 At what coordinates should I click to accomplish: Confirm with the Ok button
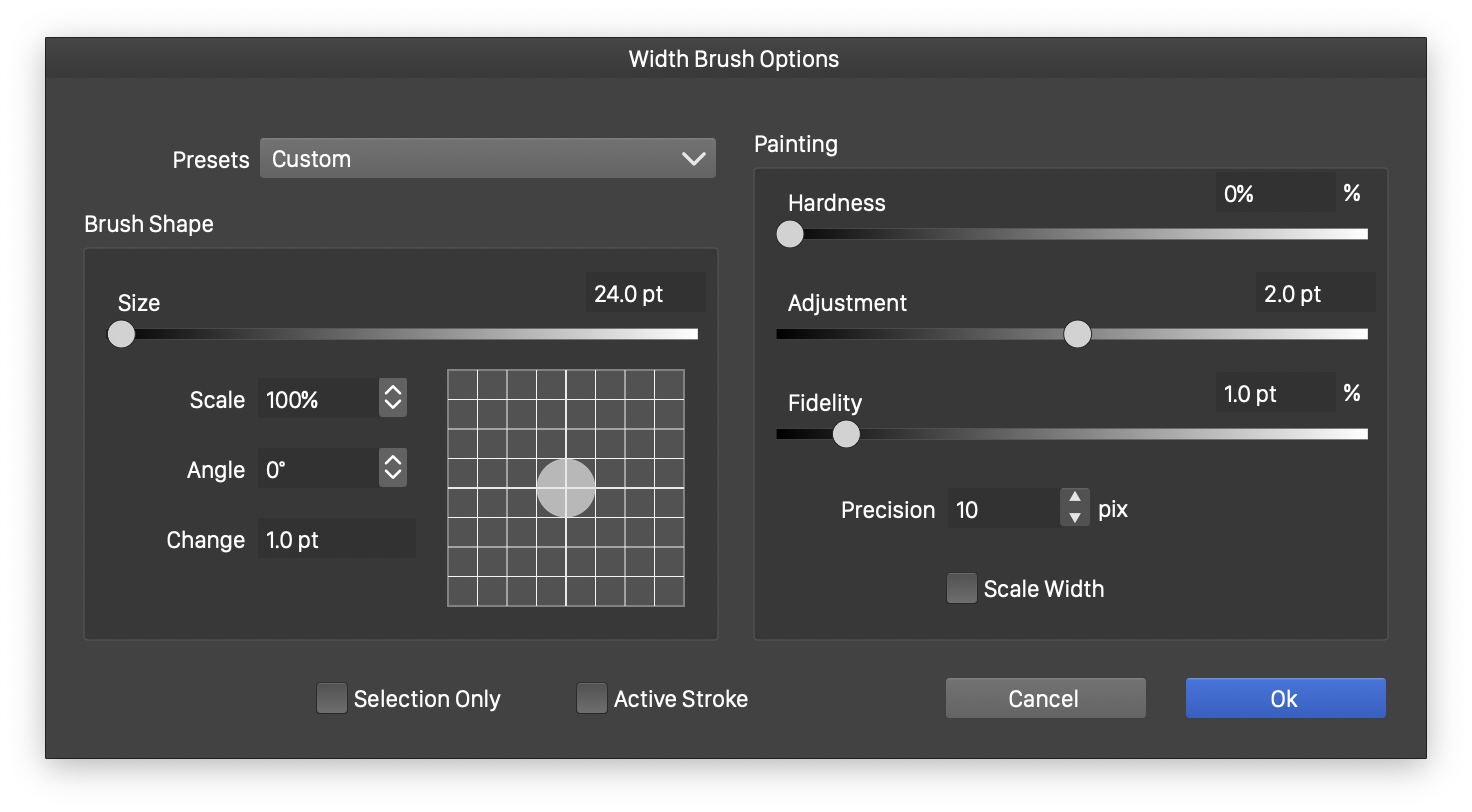pyautogui.click(x=1285, y=698)
